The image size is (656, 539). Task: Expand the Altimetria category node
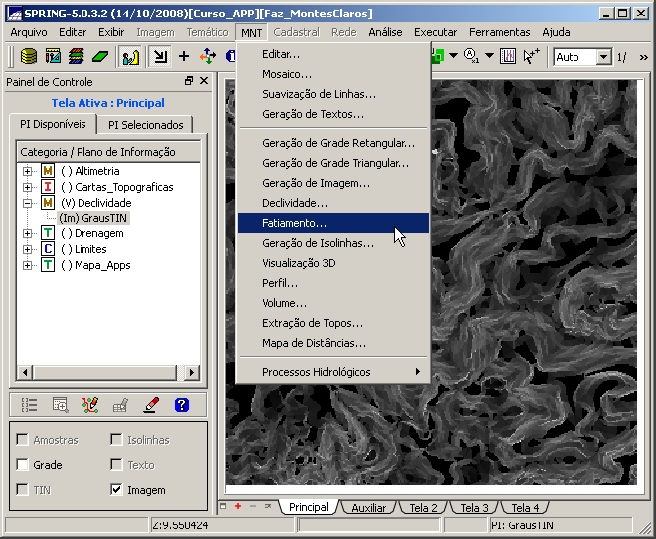28,172
